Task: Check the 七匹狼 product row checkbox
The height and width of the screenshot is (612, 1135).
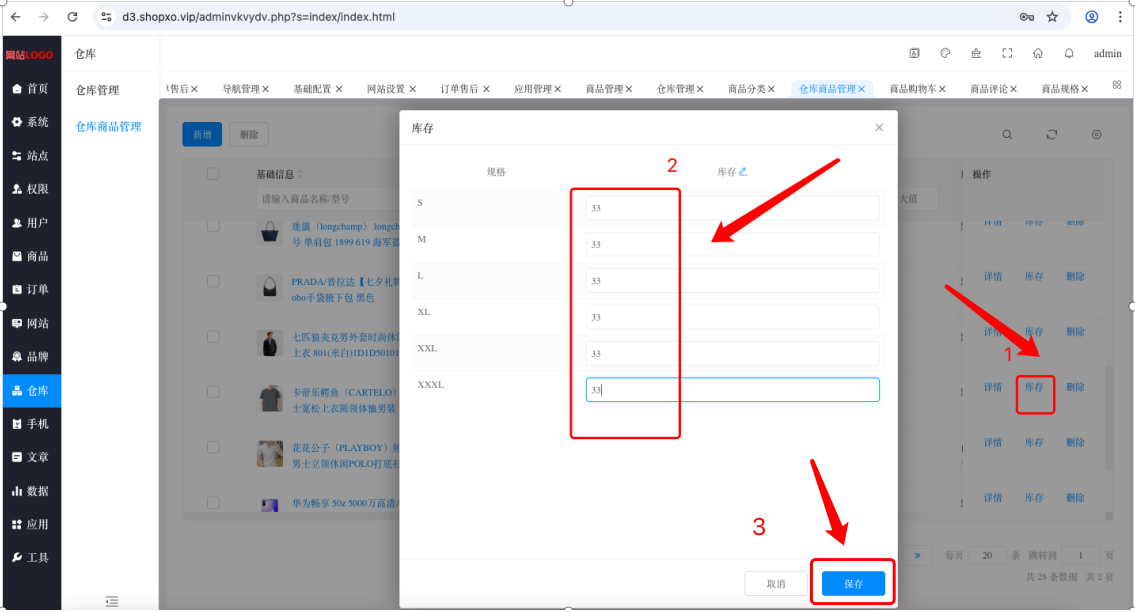Action: pos(213,337)
